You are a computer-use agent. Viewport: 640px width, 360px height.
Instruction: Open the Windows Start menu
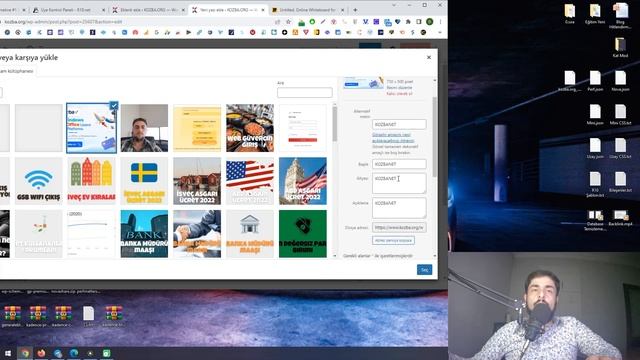(x=8, y=353)
